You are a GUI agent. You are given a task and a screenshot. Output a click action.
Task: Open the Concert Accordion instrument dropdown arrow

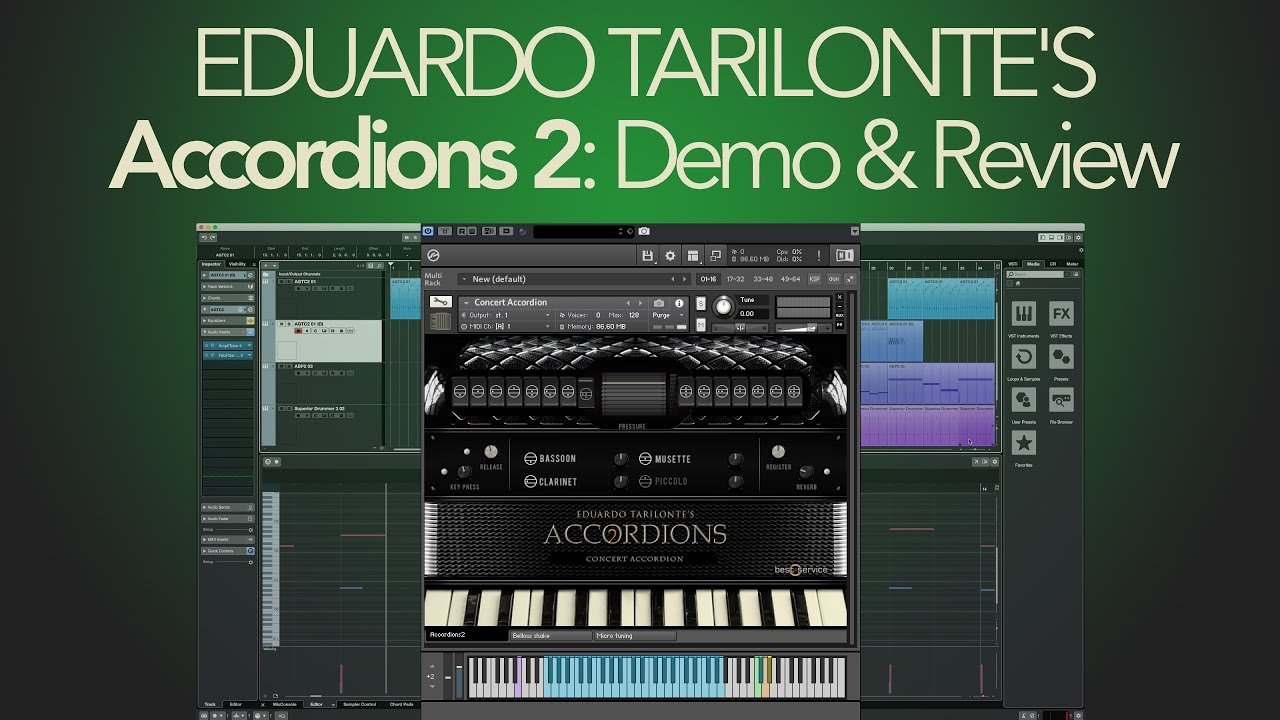point(466,302)
